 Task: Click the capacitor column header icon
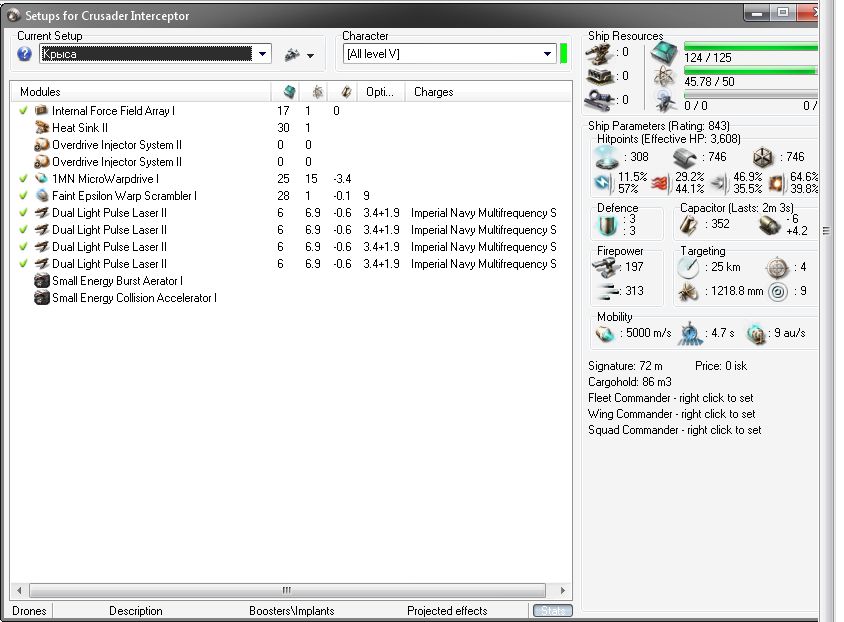click(x=346, y=92)
